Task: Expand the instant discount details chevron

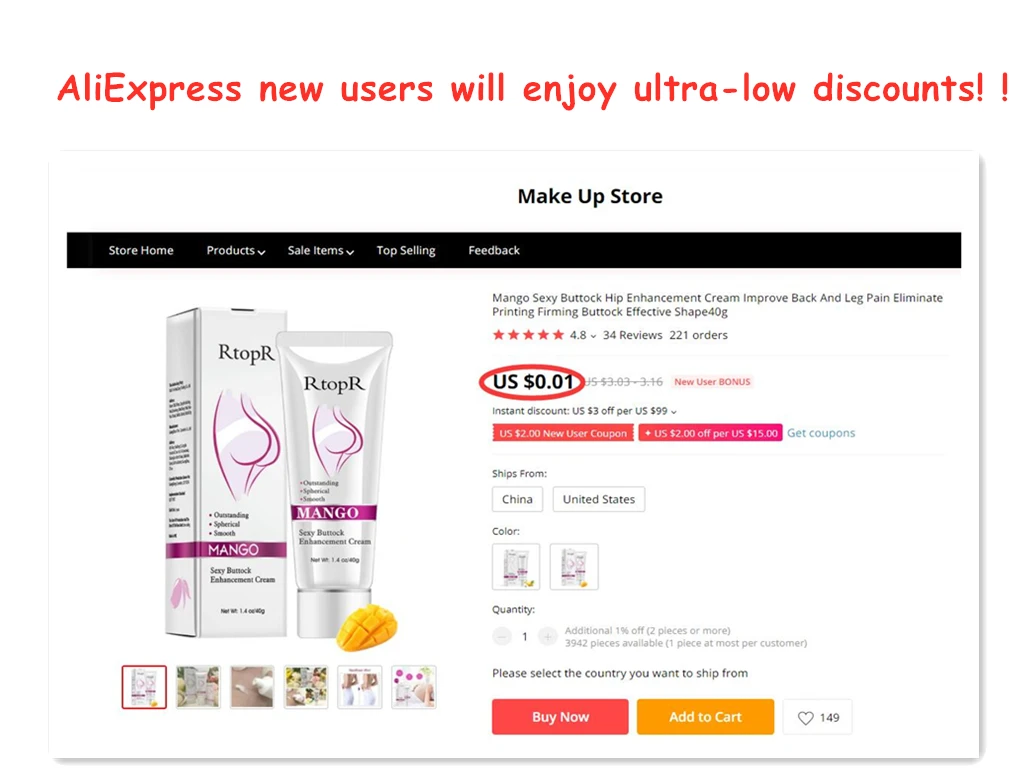Action: [674, 411]
